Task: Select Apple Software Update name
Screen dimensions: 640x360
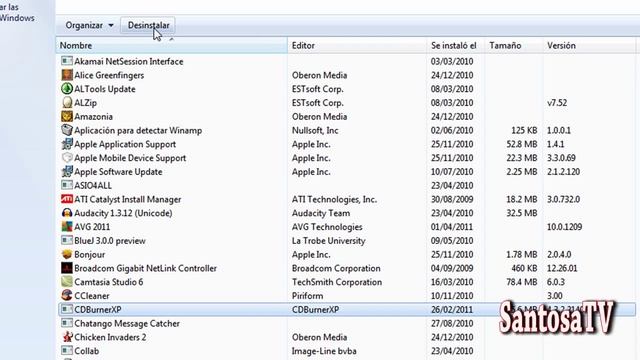Action: (118, 172)
